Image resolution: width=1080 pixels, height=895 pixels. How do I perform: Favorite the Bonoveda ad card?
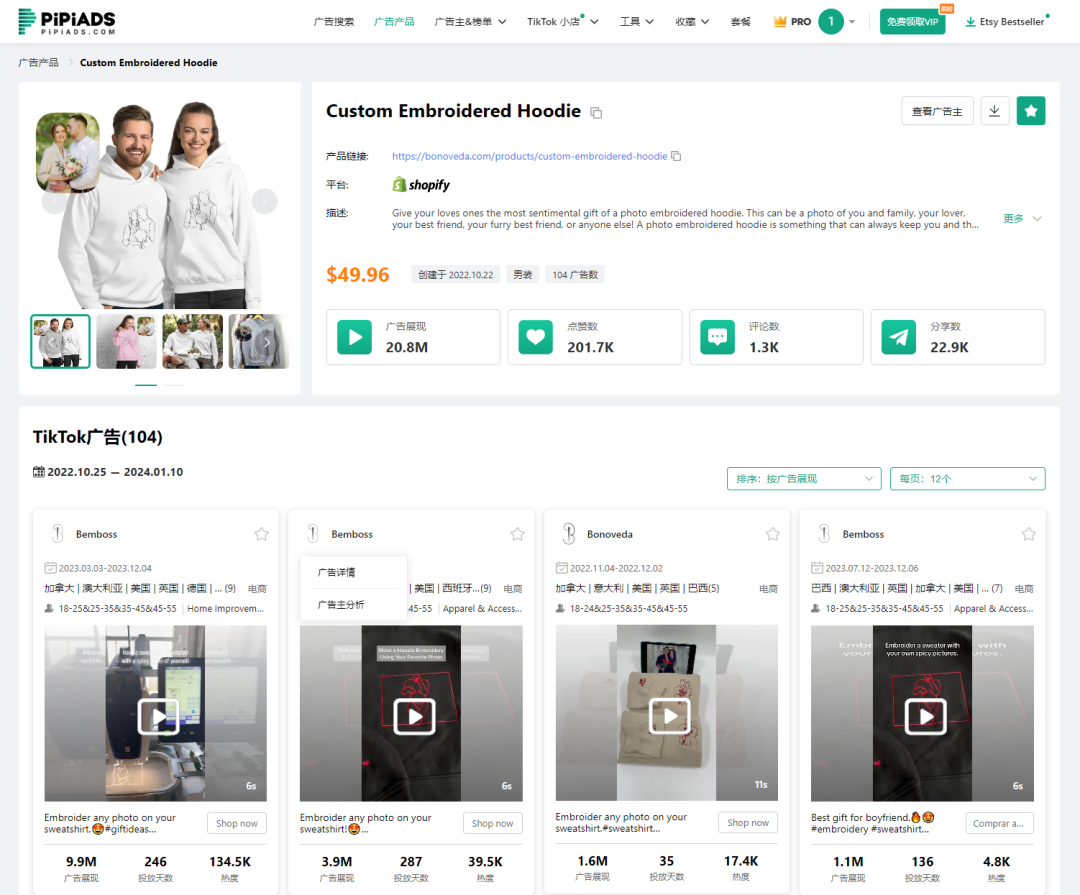tap(773, 534)
